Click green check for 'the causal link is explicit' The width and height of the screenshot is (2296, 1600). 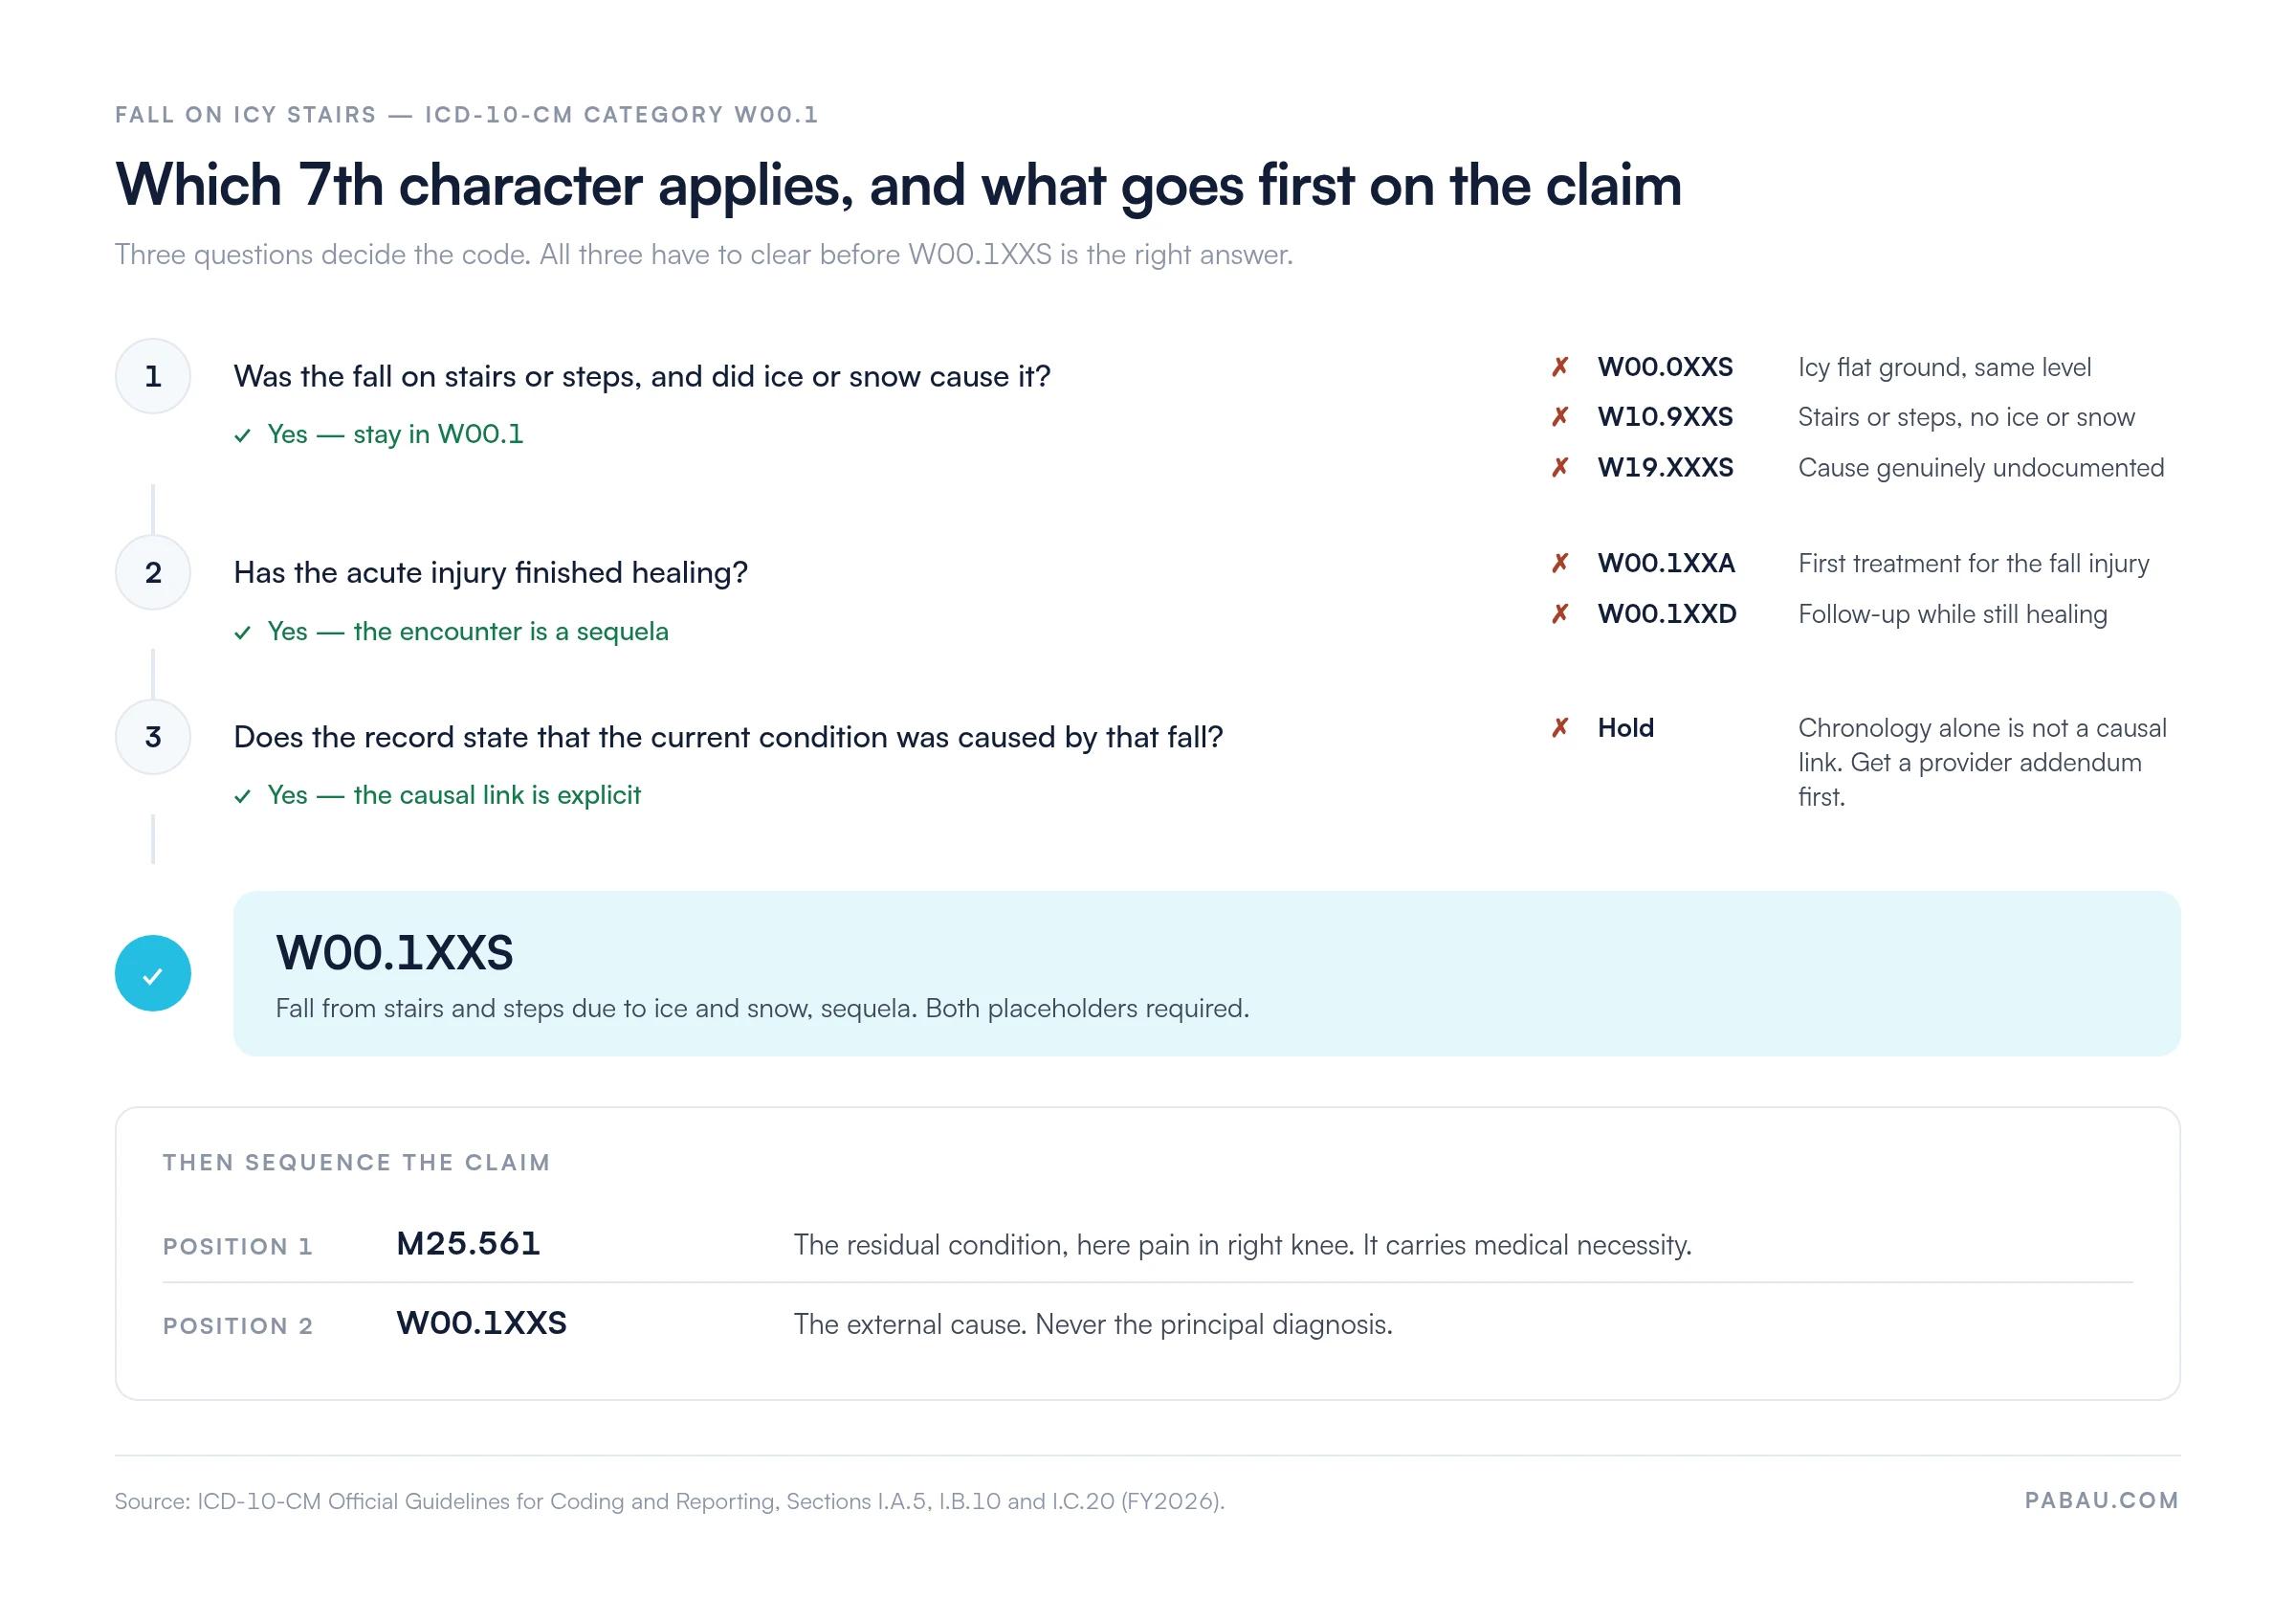click(x=242, y=797)
